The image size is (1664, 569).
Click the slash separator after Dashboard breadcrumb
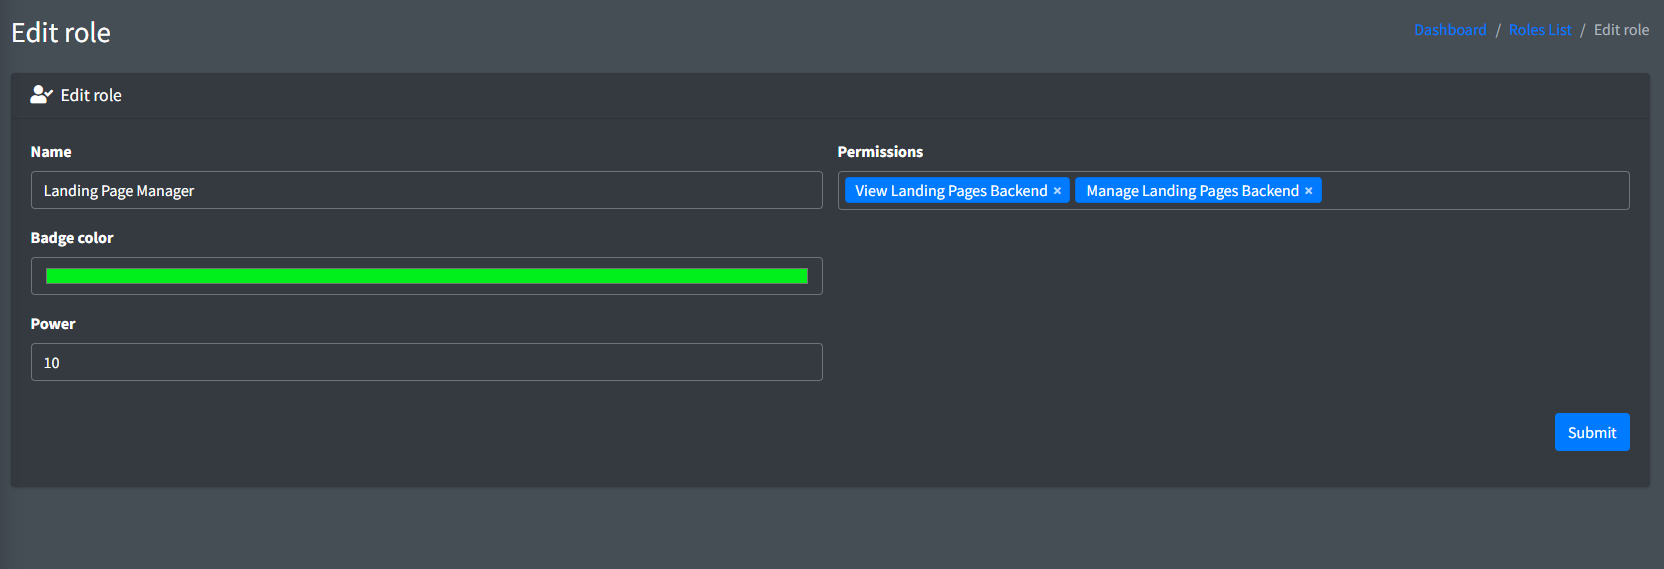click(1498, 30)
